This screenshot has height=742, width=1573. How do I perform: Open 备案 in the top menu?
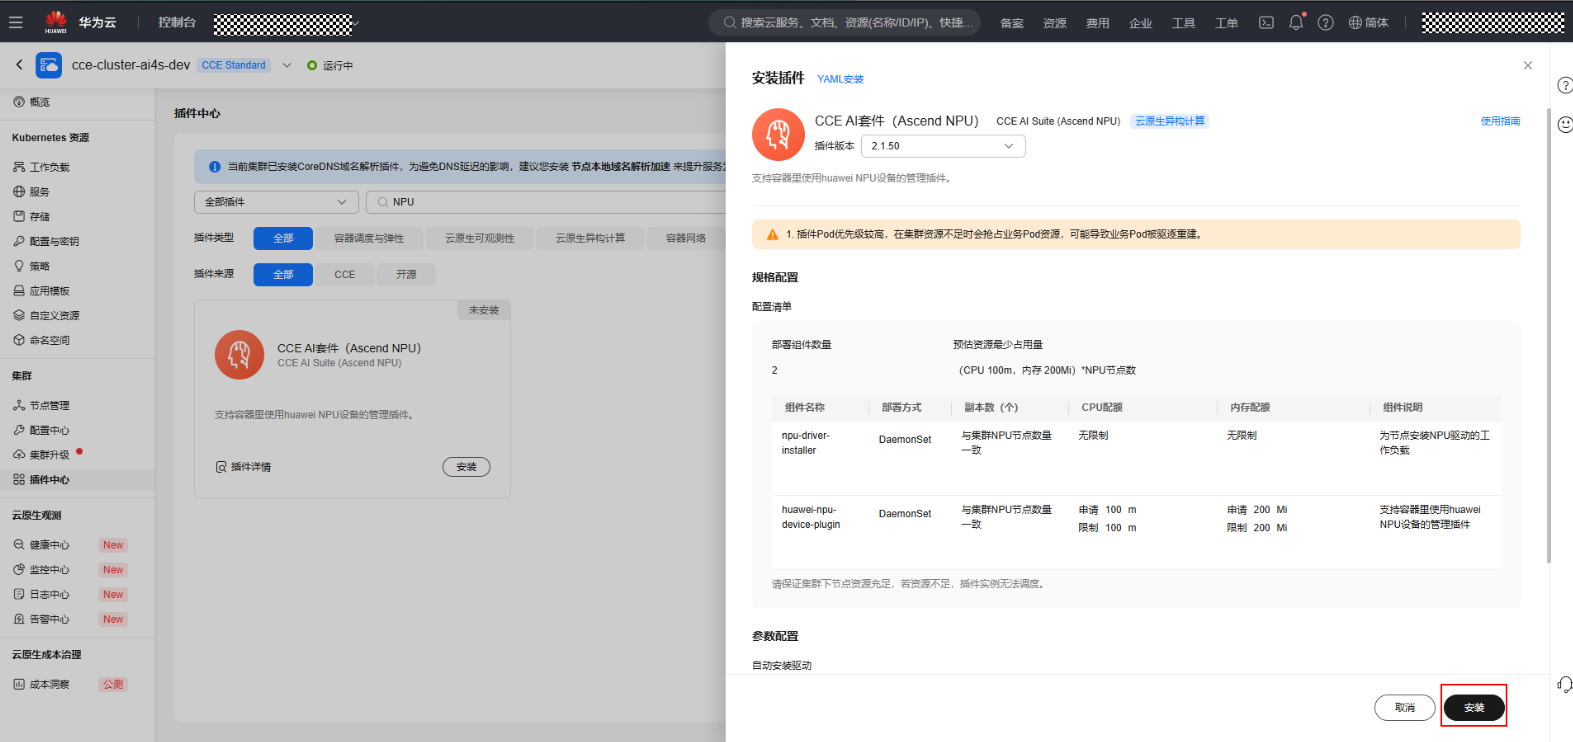(x=1012, y=23)
